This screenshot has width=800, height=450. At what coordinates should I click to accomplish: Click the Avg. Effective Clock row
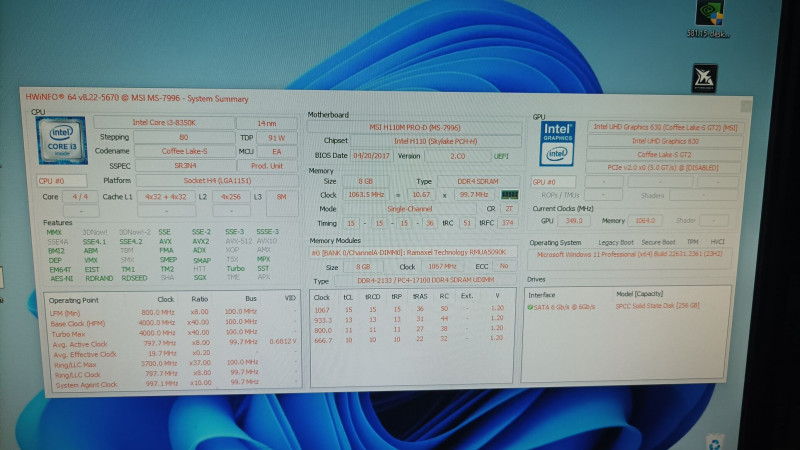(172, 354)
